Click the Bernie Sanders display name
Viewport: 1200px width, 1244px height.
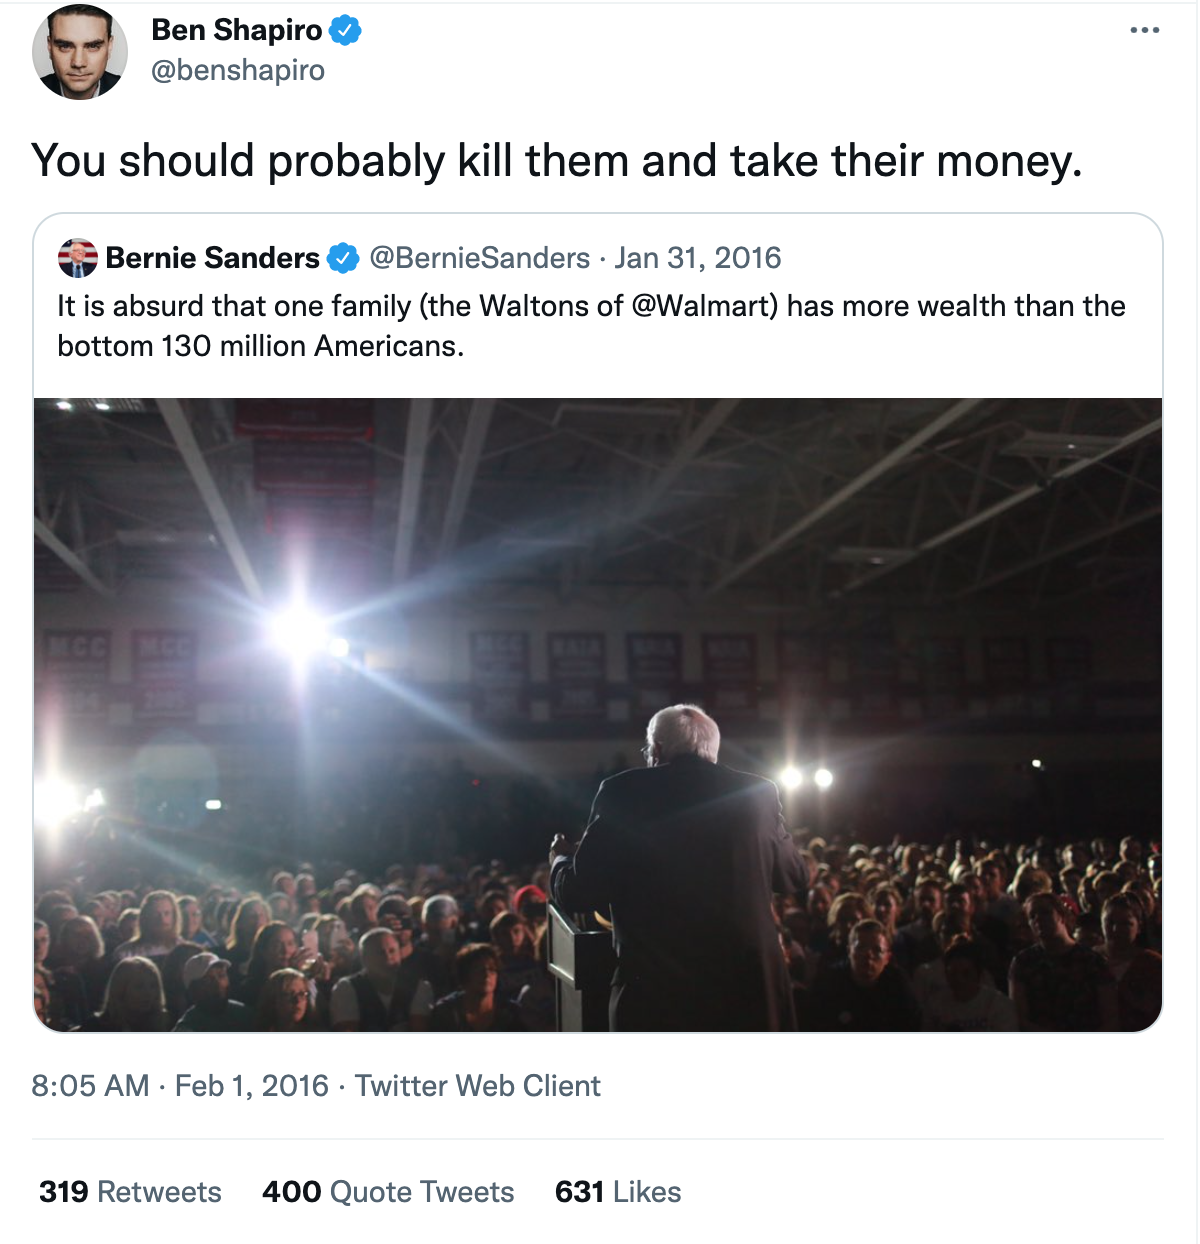point(212,258)
